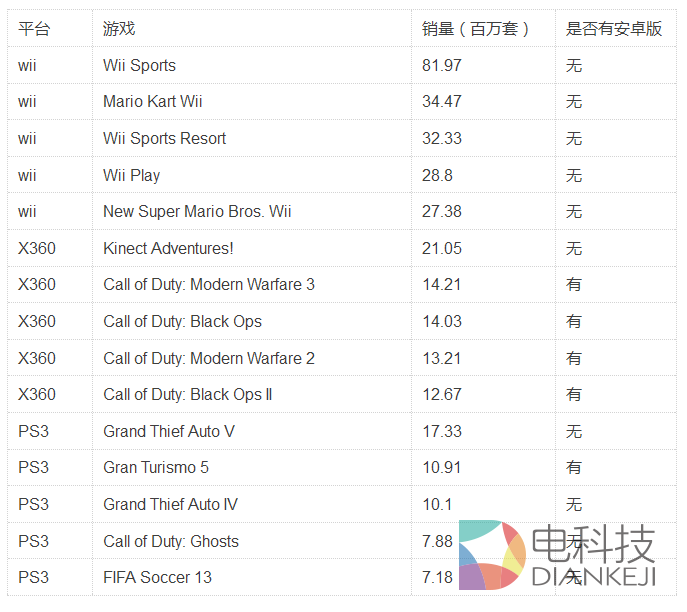Viewport: 687px width, 612px height.
Task: Click the 游戏 column header
Action: (119, 29)
